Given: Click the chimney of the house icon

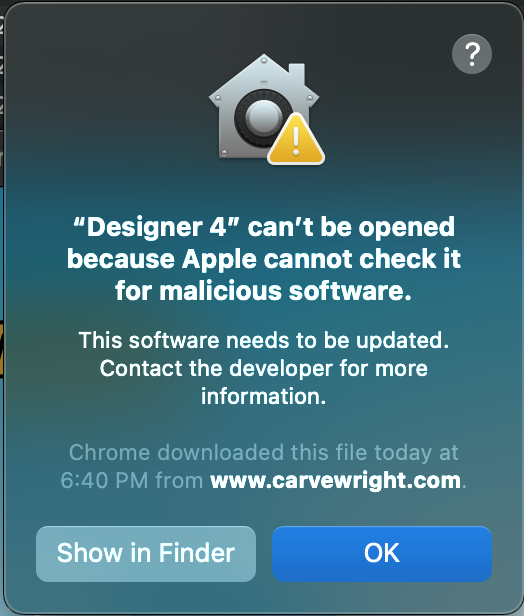Looking at the screenshot, I should (x=297, y=72).
